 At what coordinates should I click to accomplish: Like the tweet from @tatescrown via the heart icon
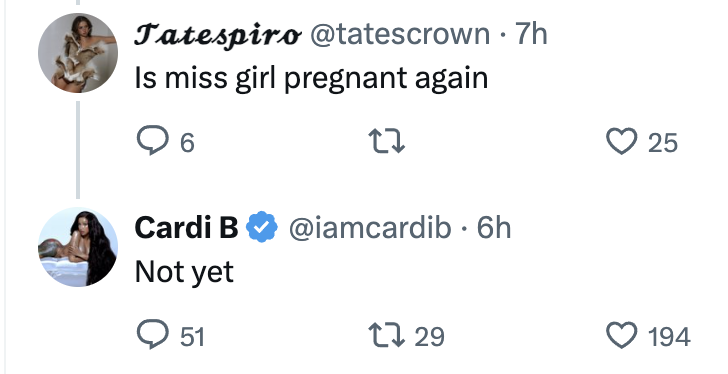click(x=622, y=142)
